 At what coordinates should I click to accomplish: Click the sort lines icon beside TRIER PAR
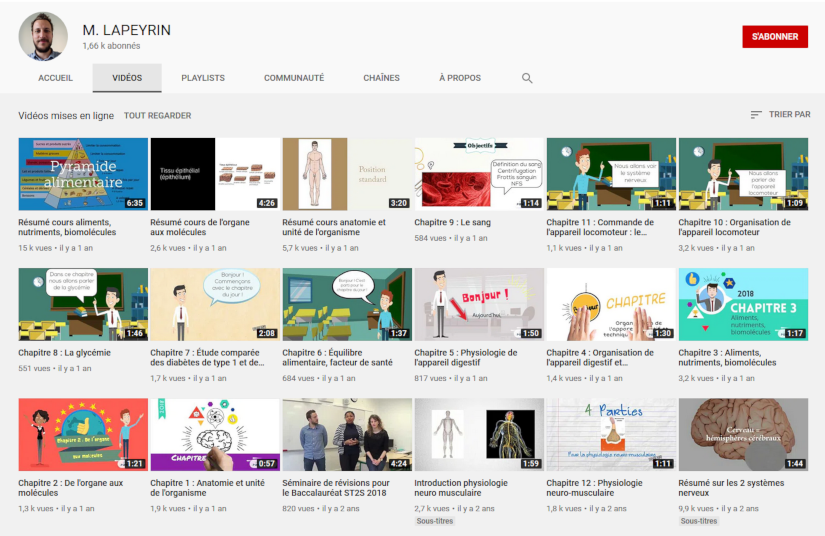pyautogui.click(x=756, y=115)
